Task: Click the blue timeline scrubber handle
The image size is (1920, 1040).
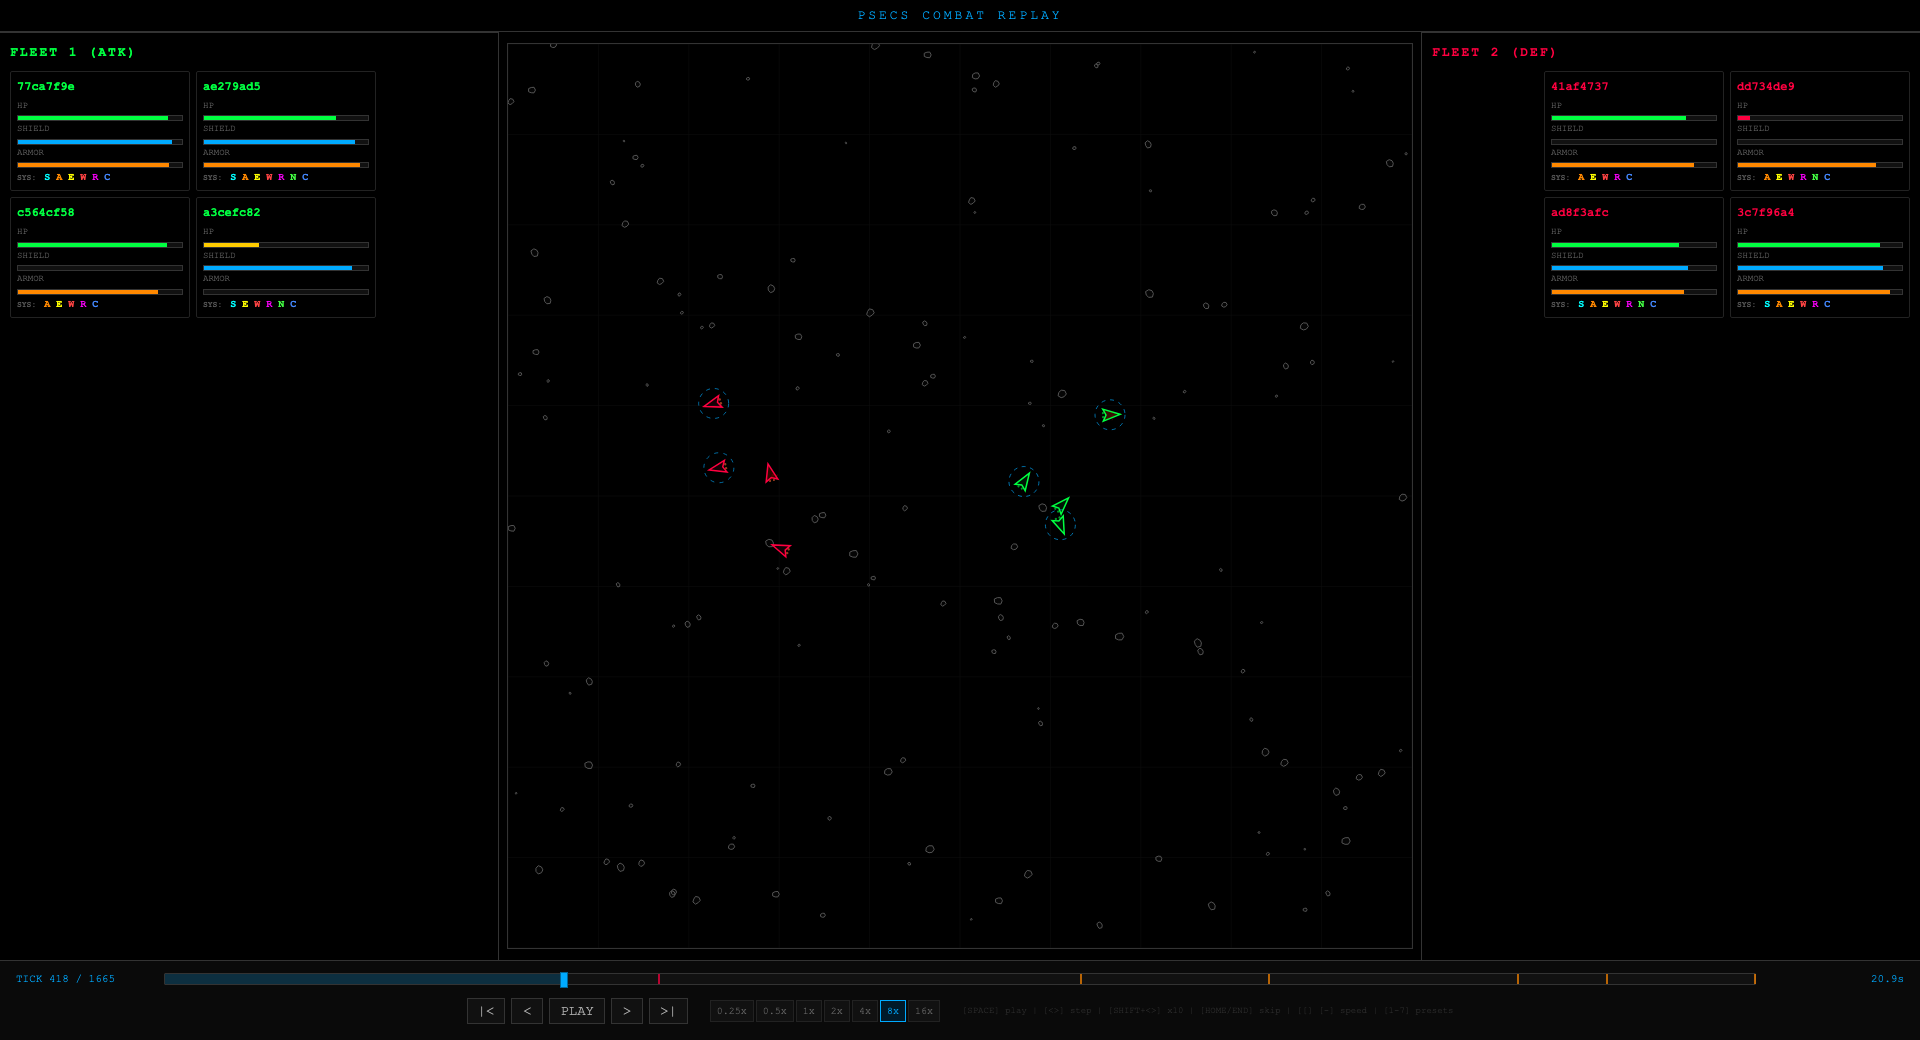Action: 565,979
